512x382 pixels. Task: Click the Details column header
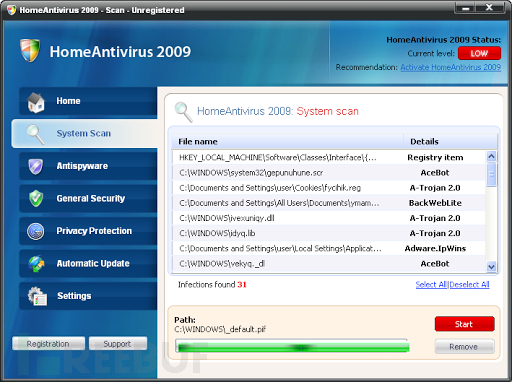click(x=450, y=142)
